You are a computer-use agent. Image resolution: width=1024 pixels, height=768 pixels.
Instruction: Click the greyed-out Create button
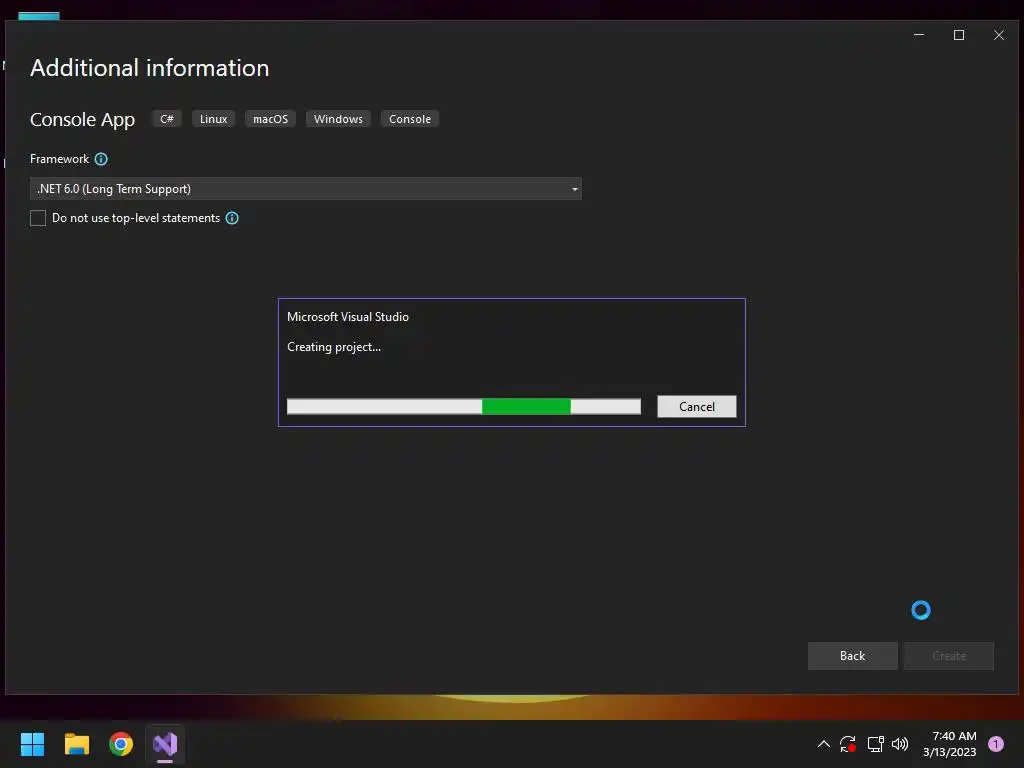coord(948,656)
